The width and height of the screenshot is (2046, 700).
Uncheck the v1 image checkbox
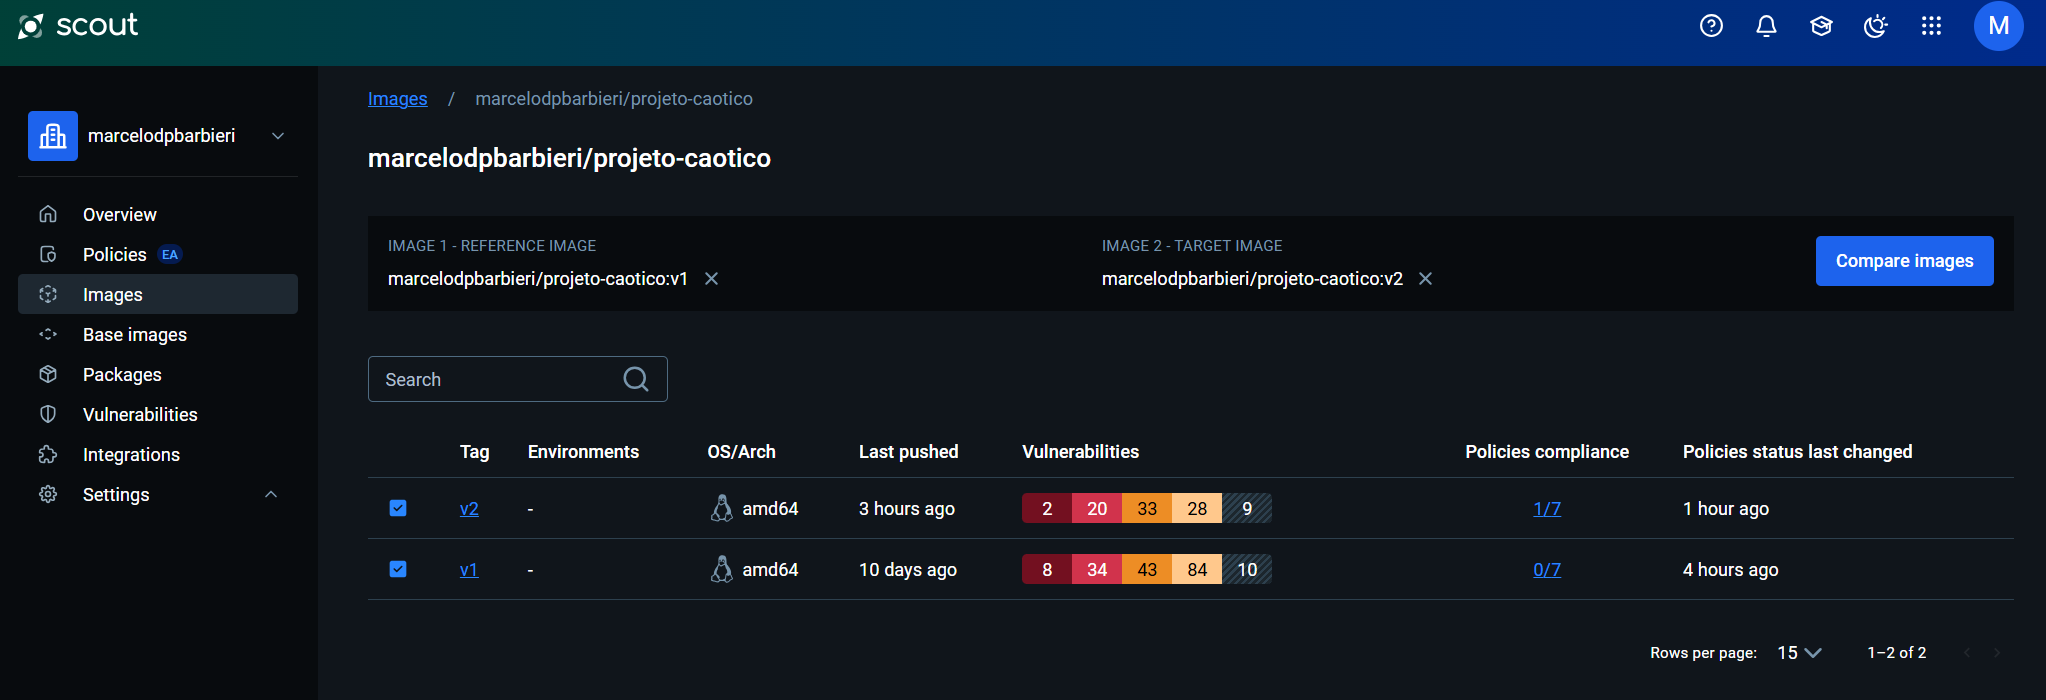point(398,569)
